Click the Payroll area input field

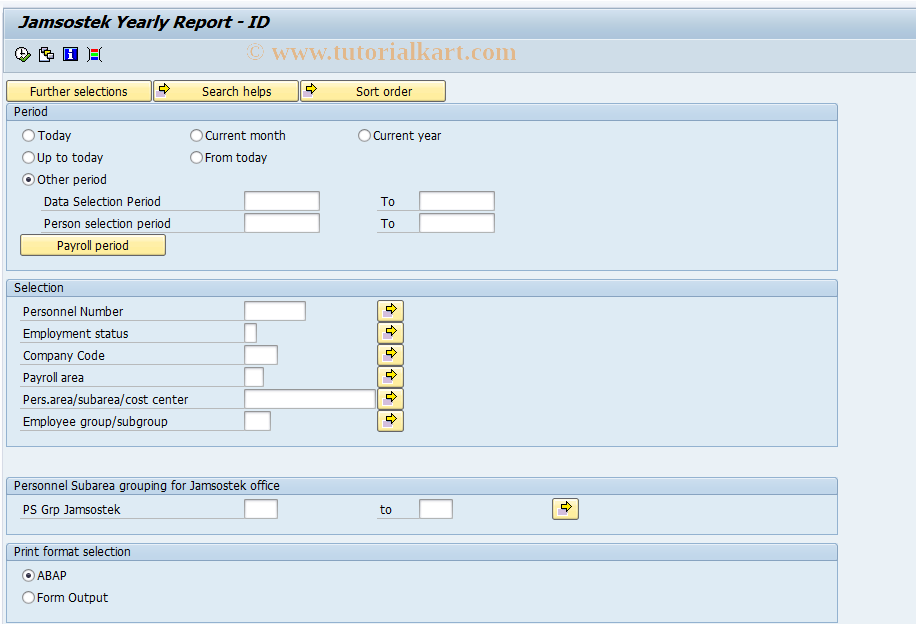254,377
